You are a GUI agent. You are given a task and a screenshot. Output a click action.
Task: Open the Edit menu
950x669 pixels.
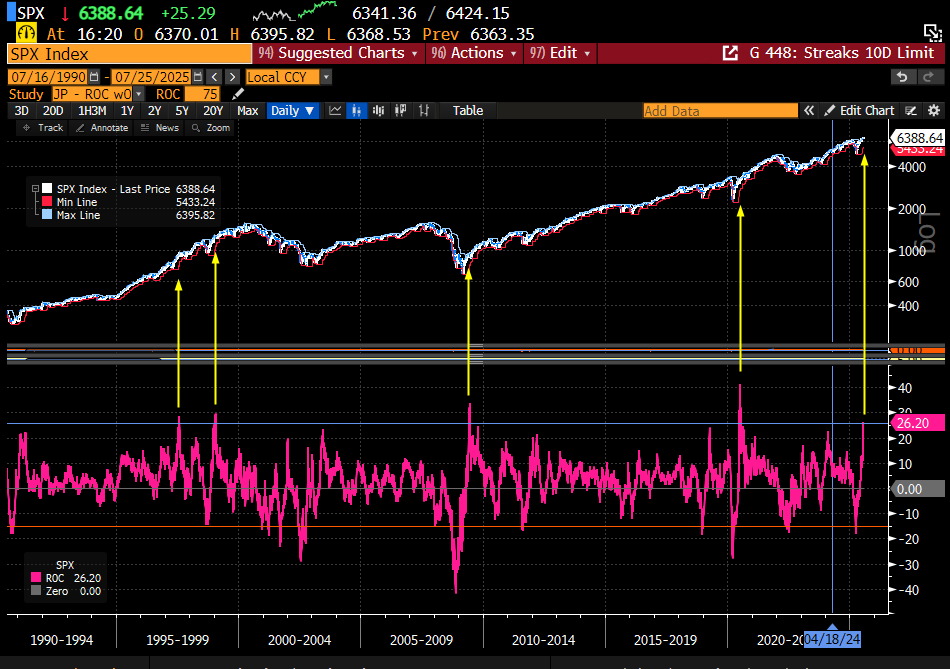point(560,53)
